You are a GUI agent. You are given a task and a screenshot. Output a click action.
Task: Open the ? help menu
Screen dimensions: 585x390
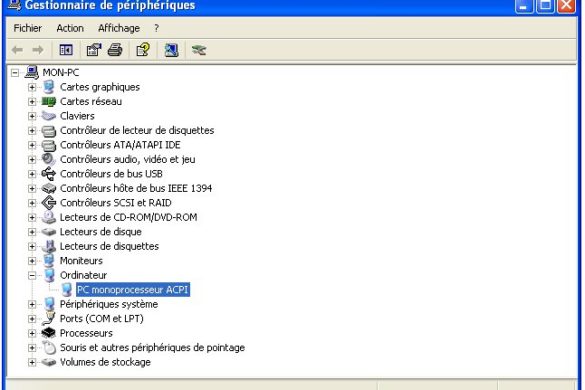(156, 28)
